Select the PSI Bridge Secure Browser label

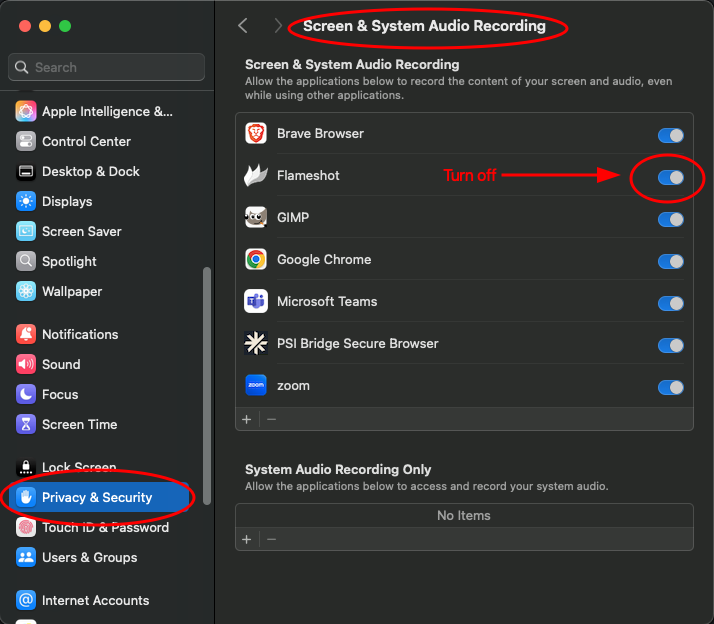pyautogui.click(x=357, y=343)
